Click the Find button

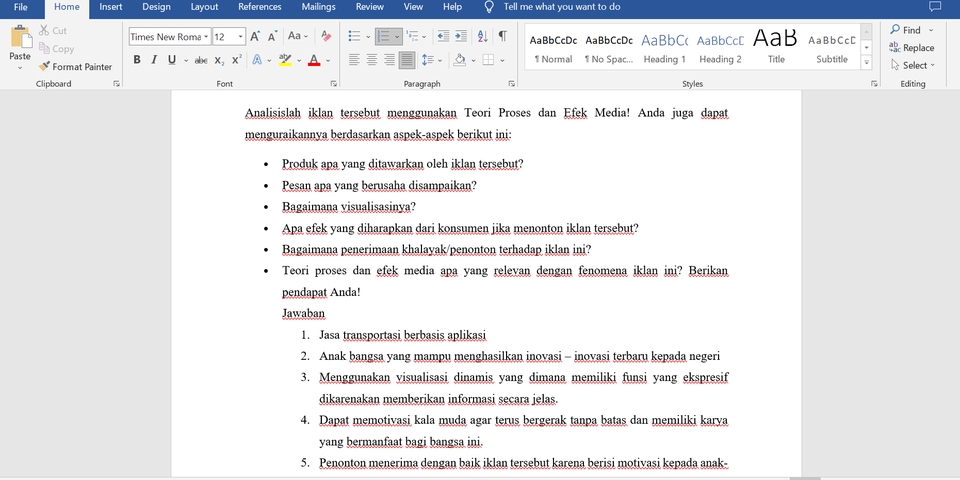(912, 30)
